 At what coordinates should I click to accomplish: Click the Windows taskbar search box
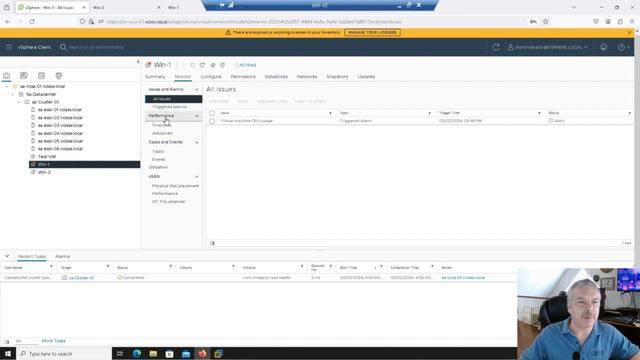point(64,353)
